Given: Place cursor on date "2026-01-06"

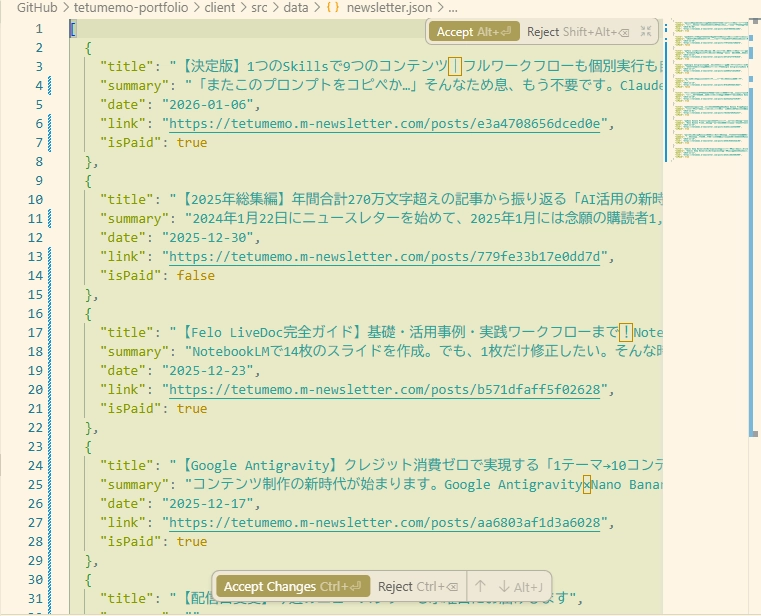Looking at the screenshot, I should tap(207, 104).
